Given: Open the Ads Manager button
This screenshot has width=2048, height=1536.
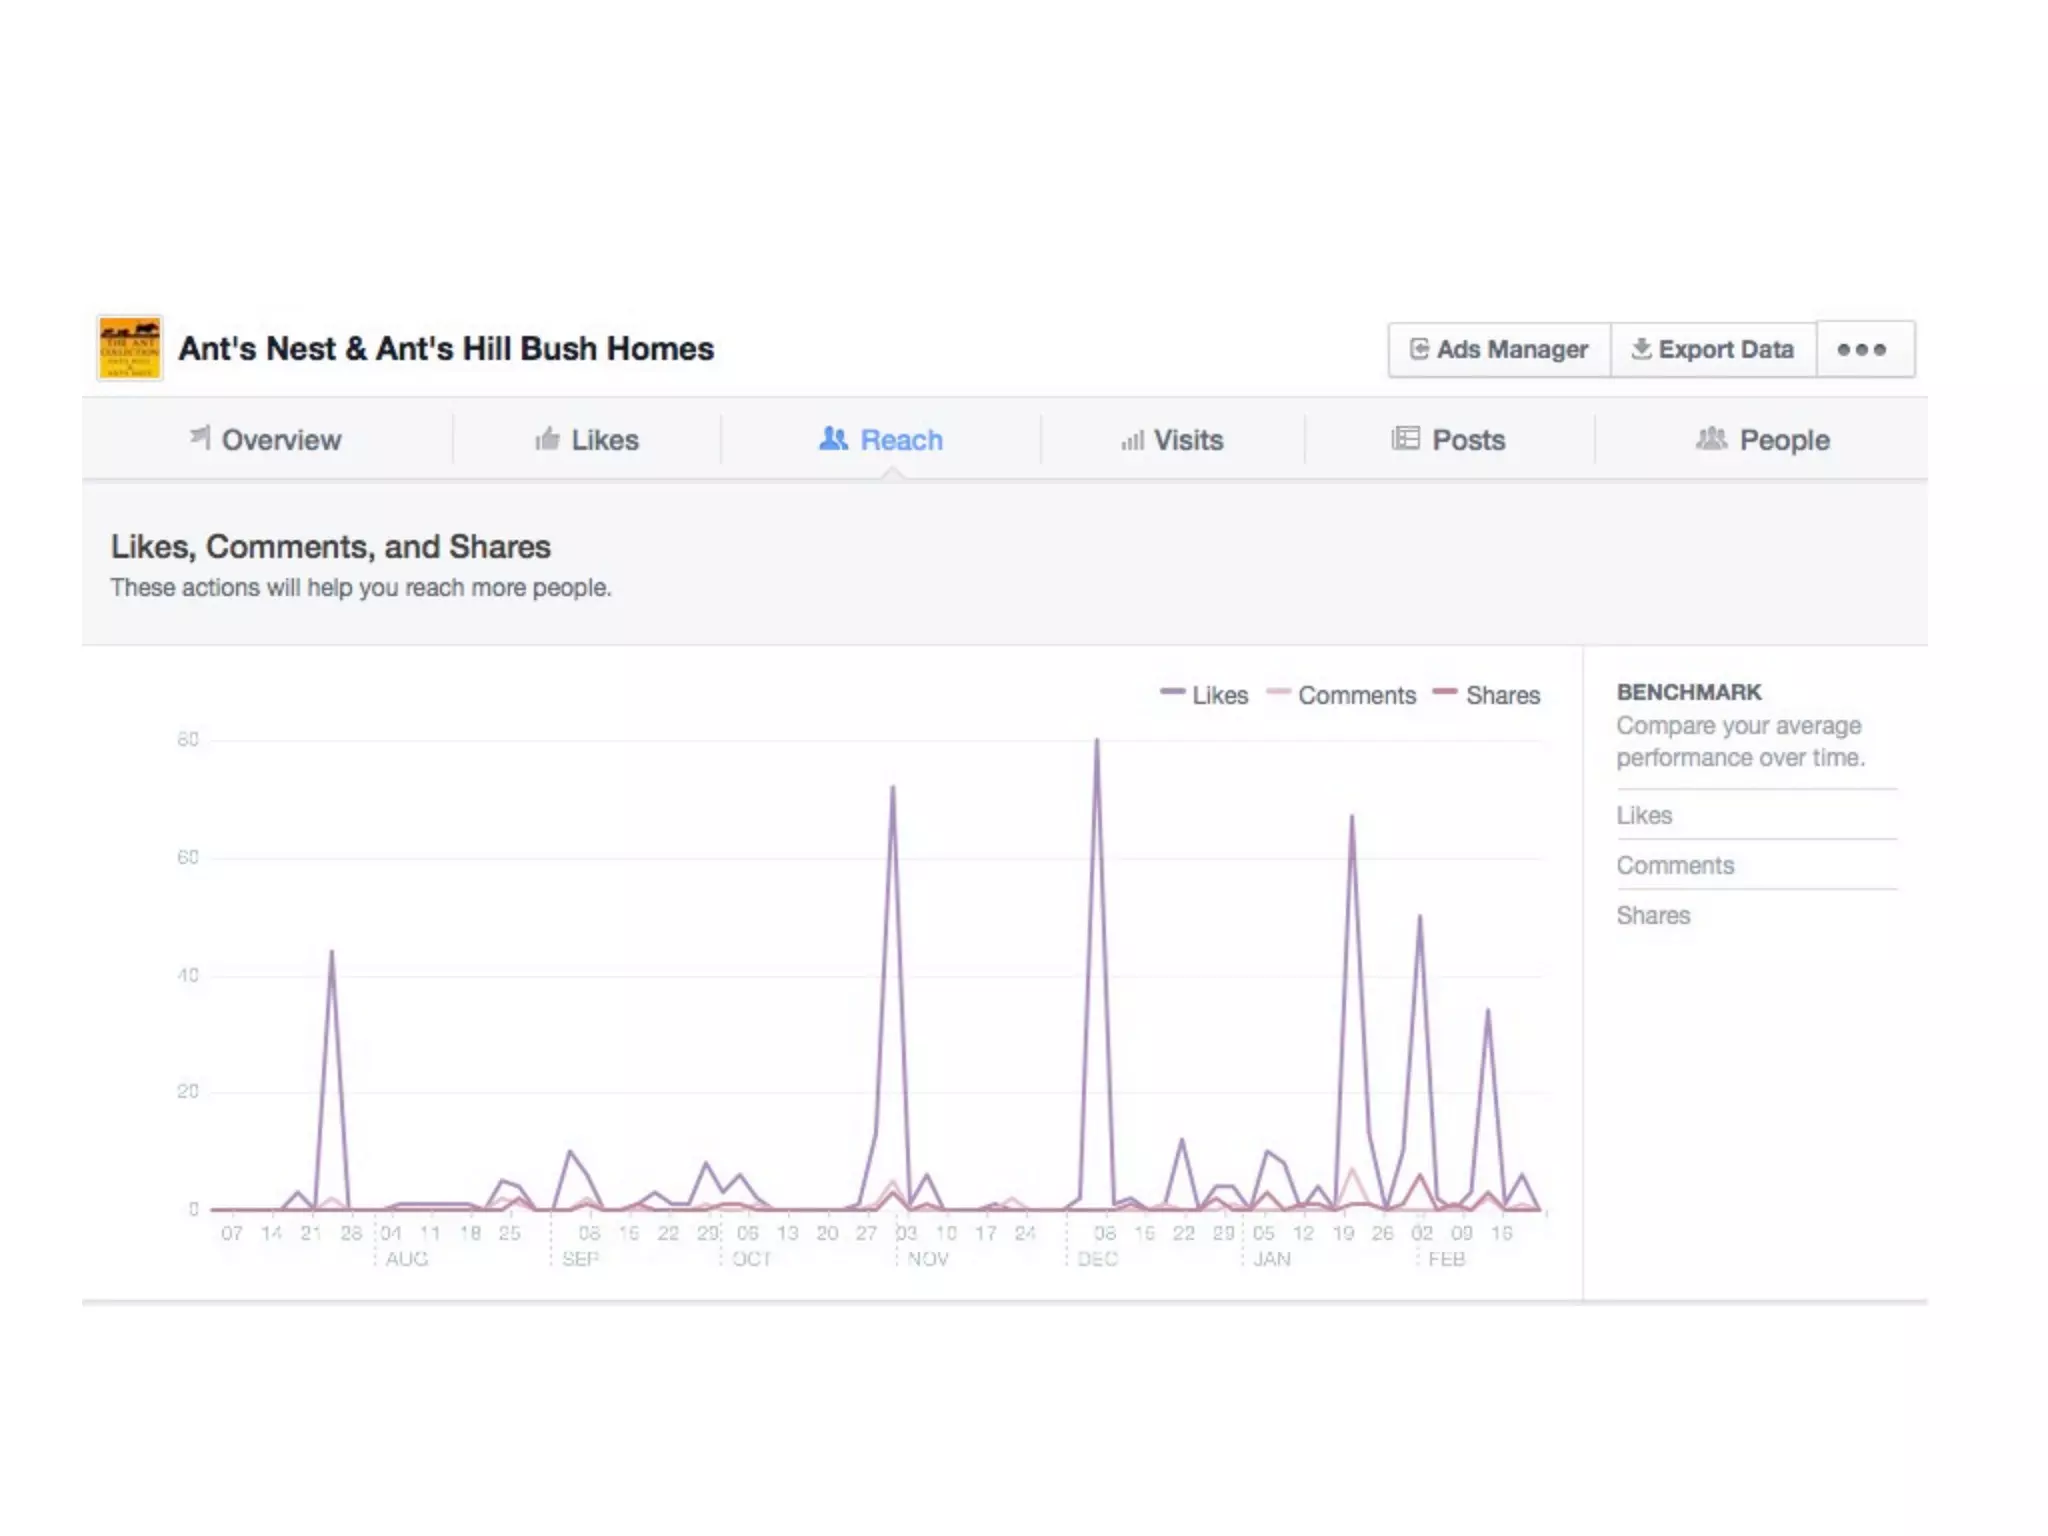Looking at the screenshot, I should pos(1499,350).
